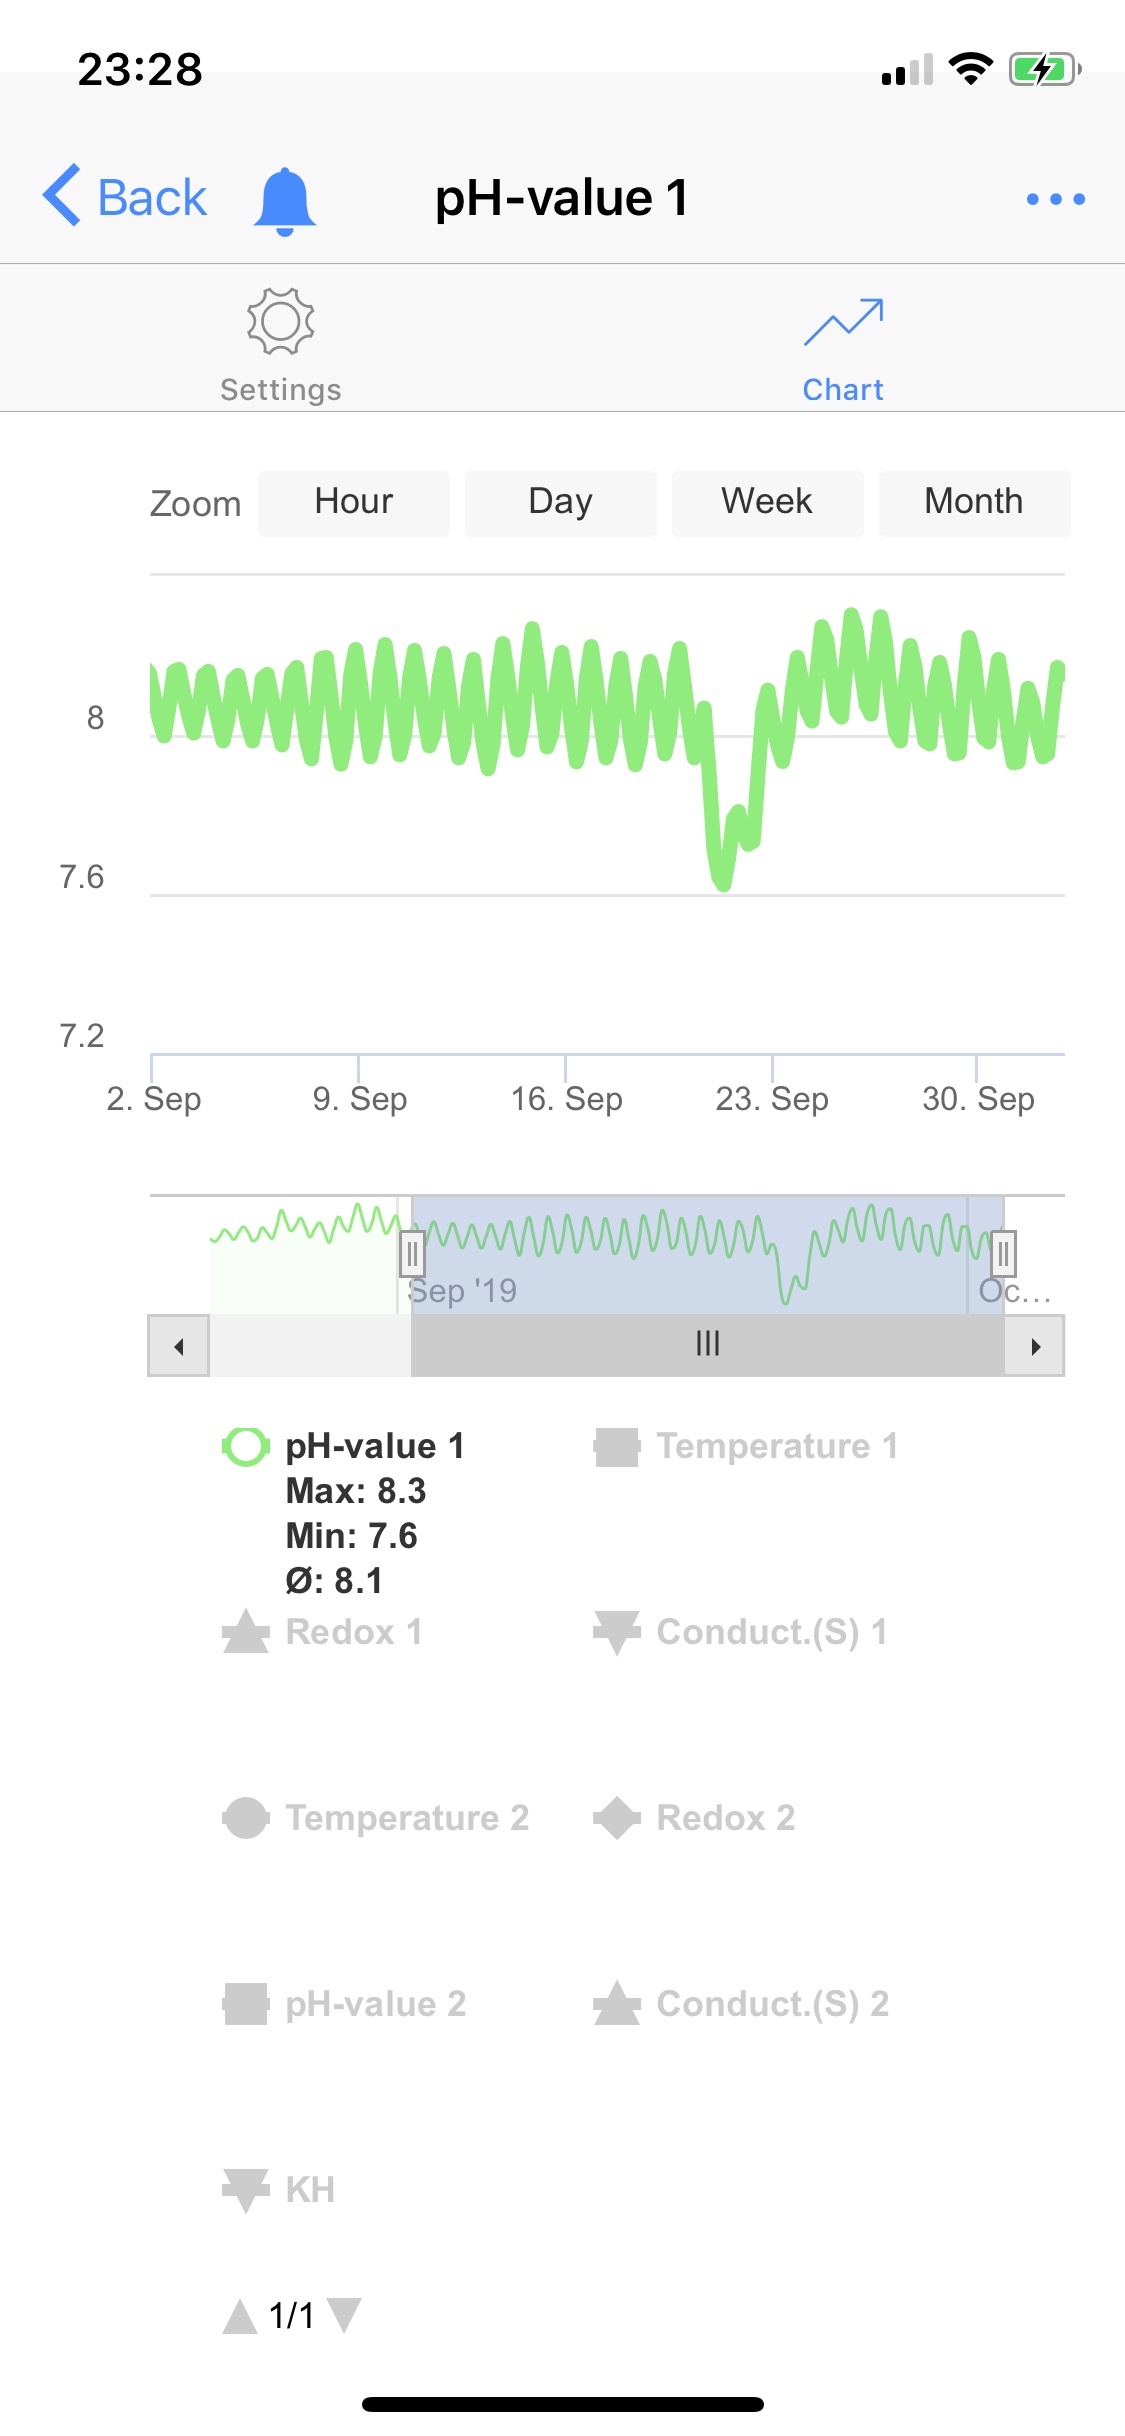
Task: Click the navigator left range handle
Action: [x=412, y=1254]
